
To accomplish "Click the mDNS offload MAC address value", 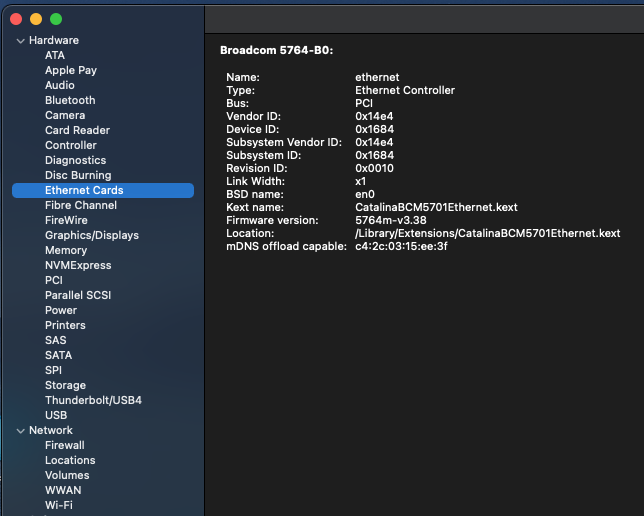I will pyautogui.click(x=401, y=246).
